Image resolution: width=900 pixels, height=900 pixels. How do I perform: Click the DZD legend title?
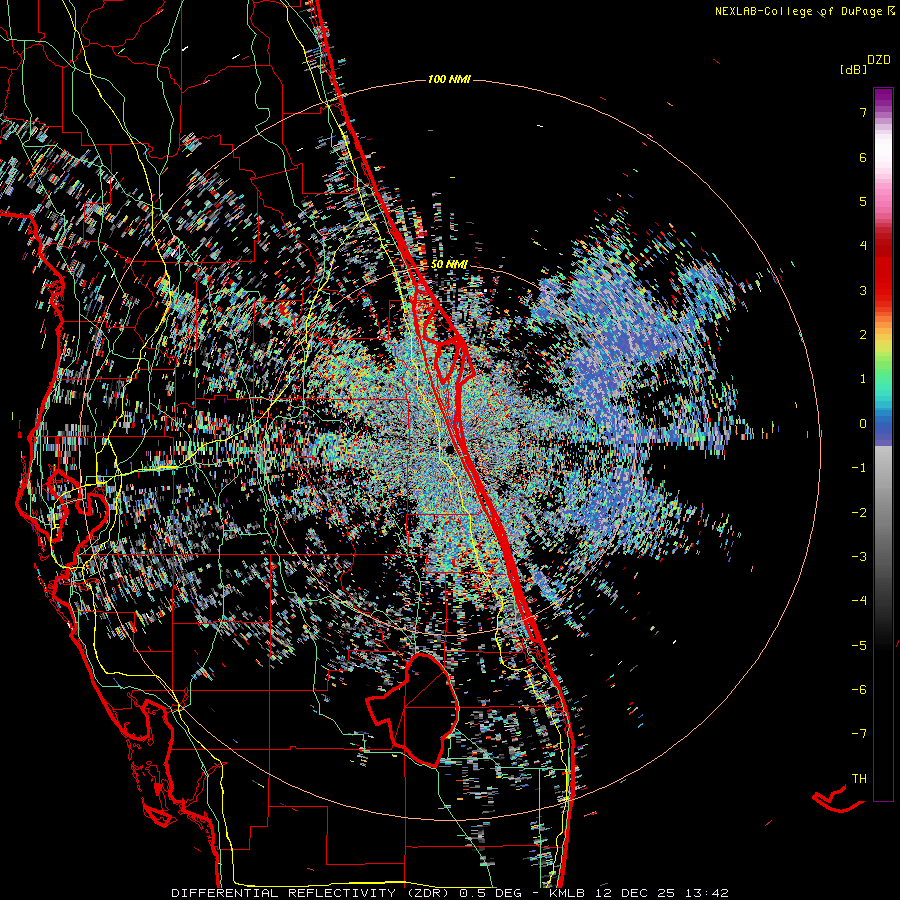tap(879, 60)
